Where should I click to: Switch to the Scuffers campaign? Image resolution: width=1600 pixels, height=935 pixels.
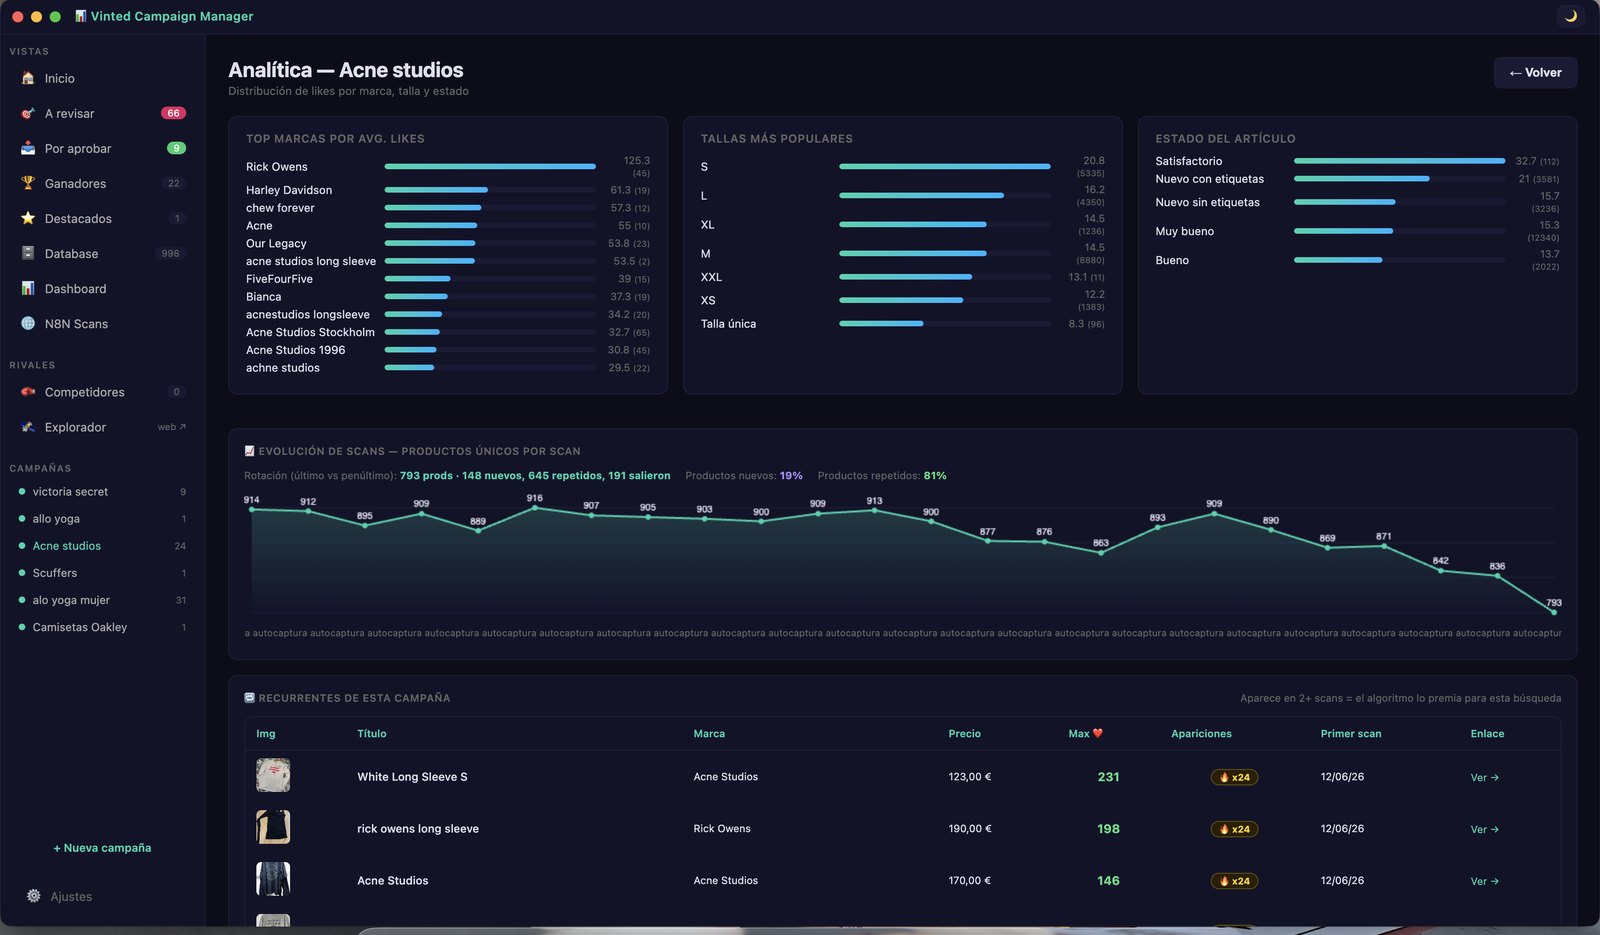pos(103,573)
